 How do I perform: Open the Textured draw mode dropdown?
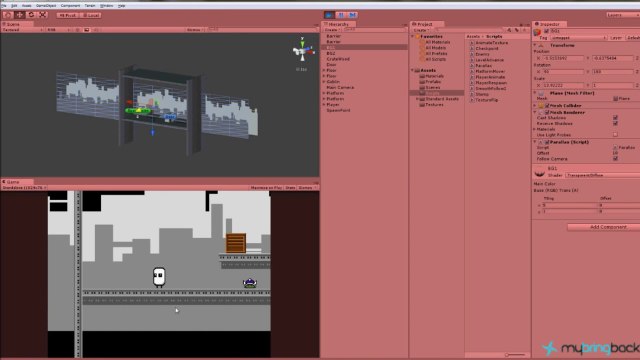[x=23, y=30]
